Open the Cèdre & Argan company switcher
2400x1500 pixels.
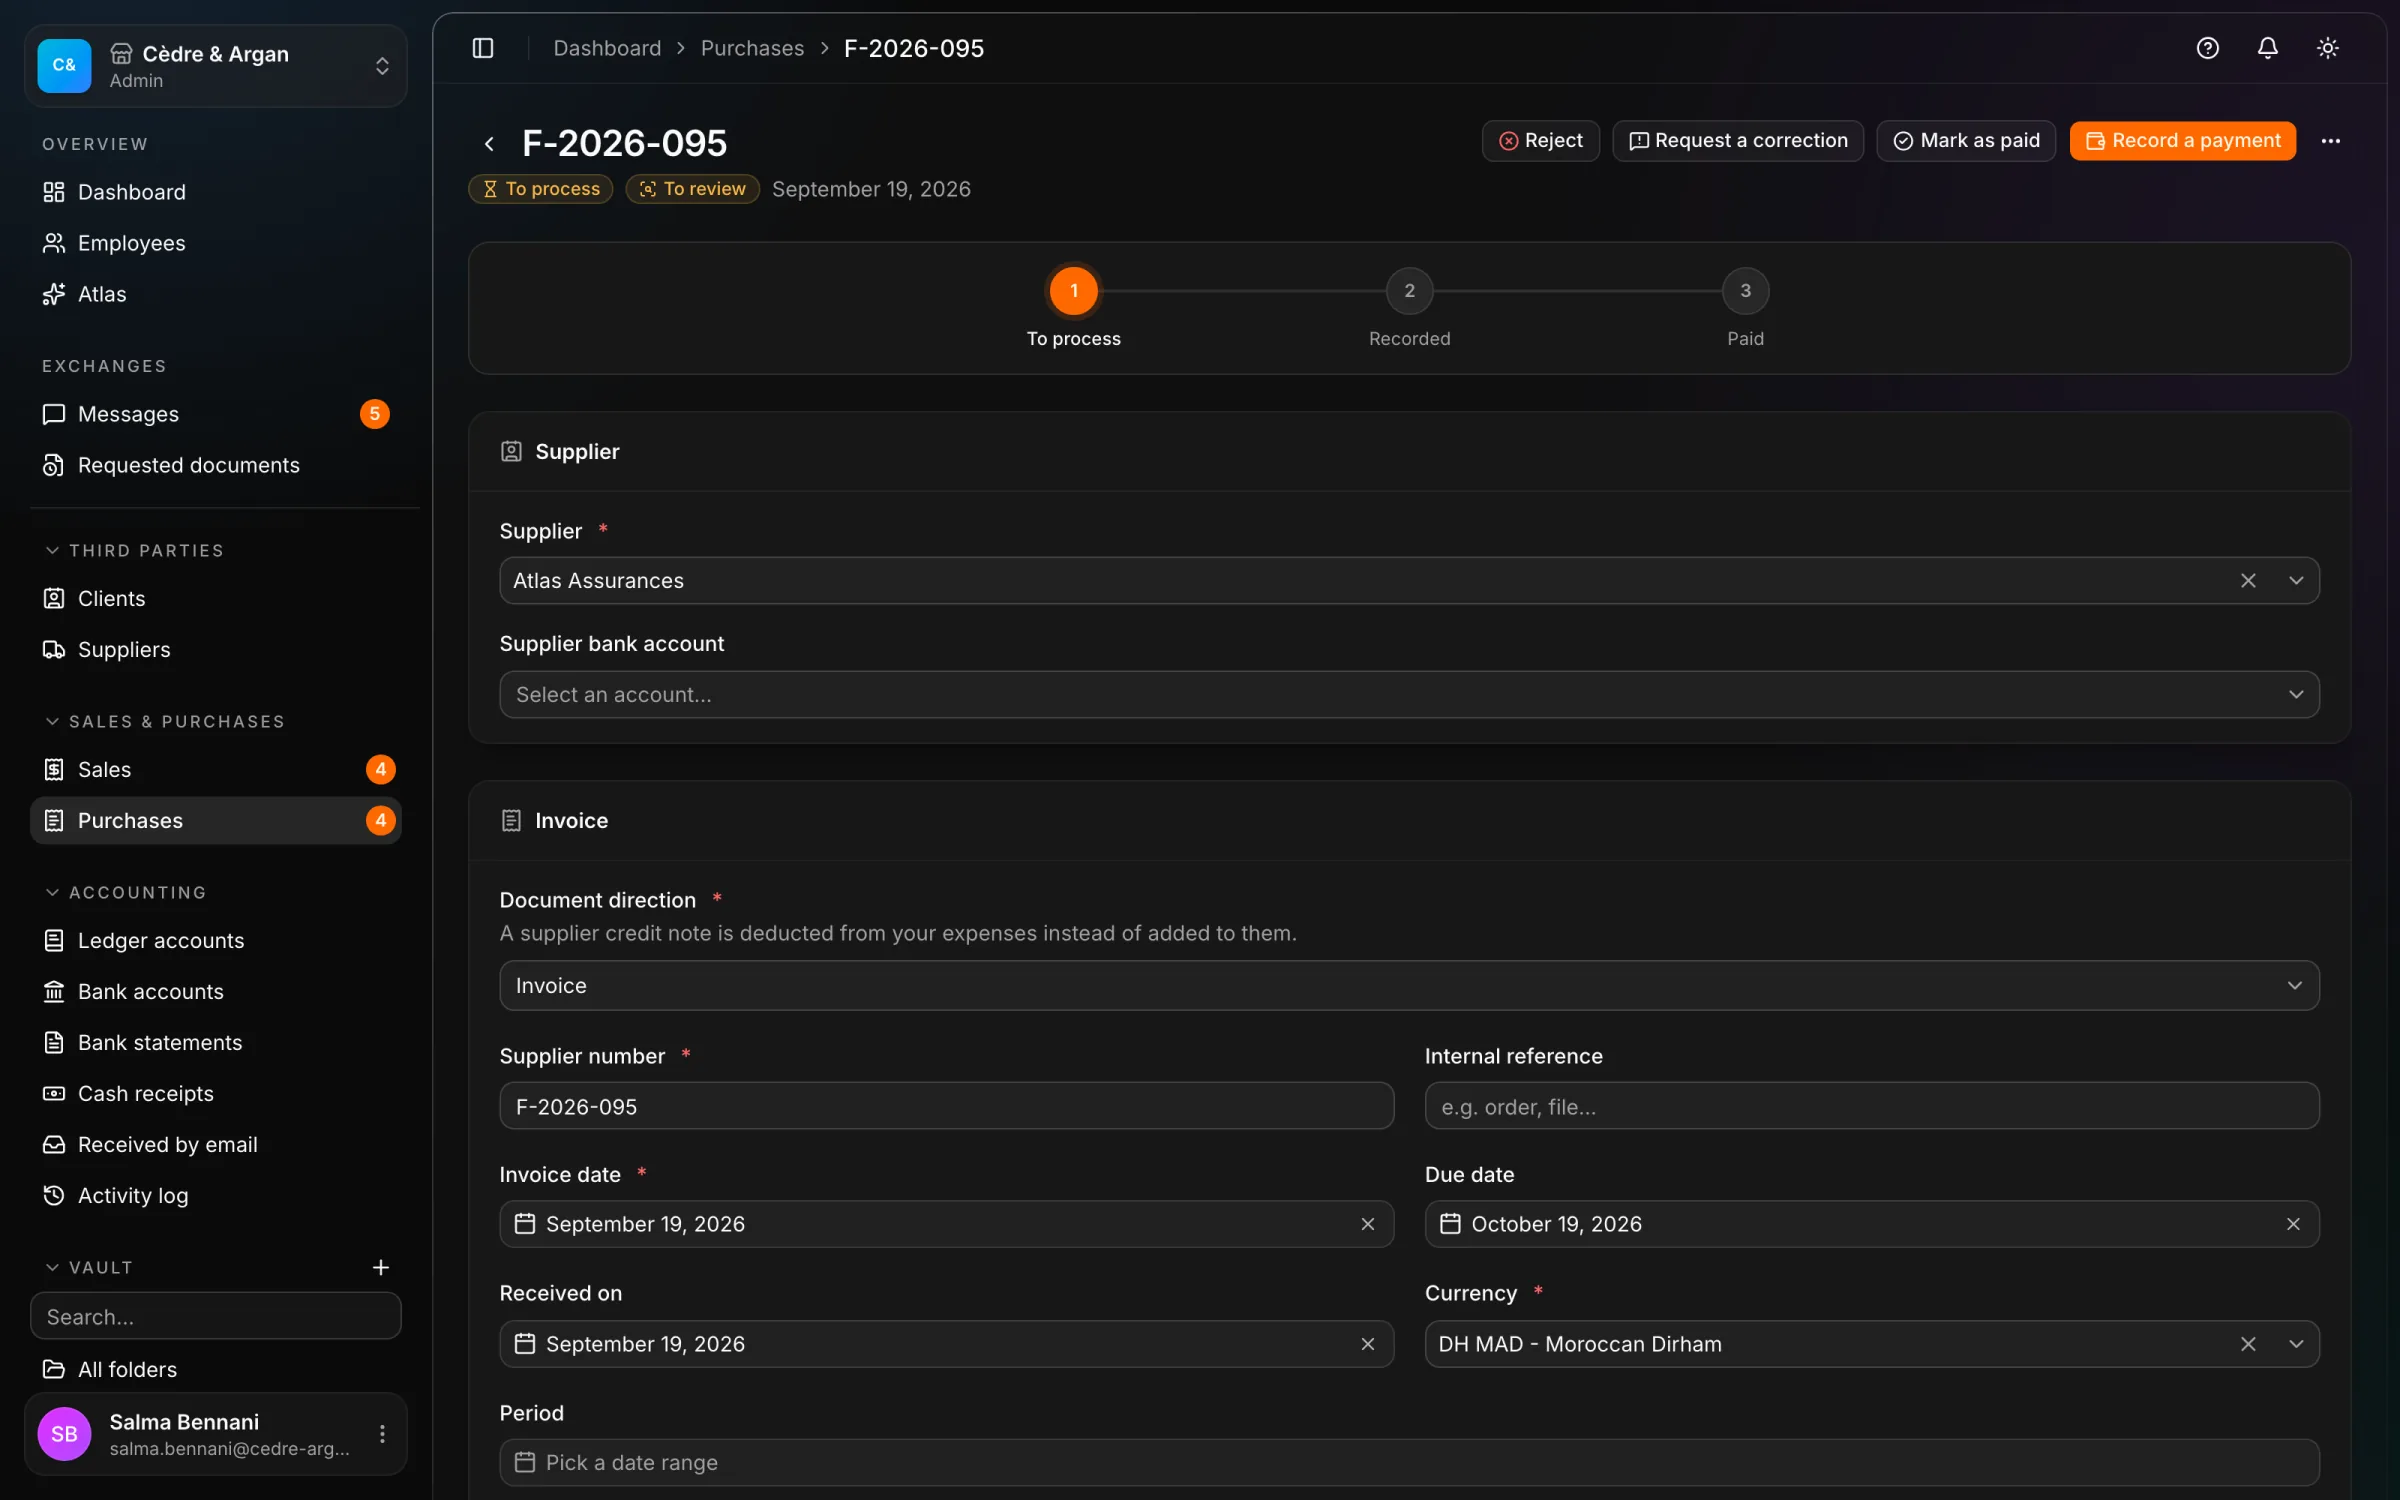216,66
